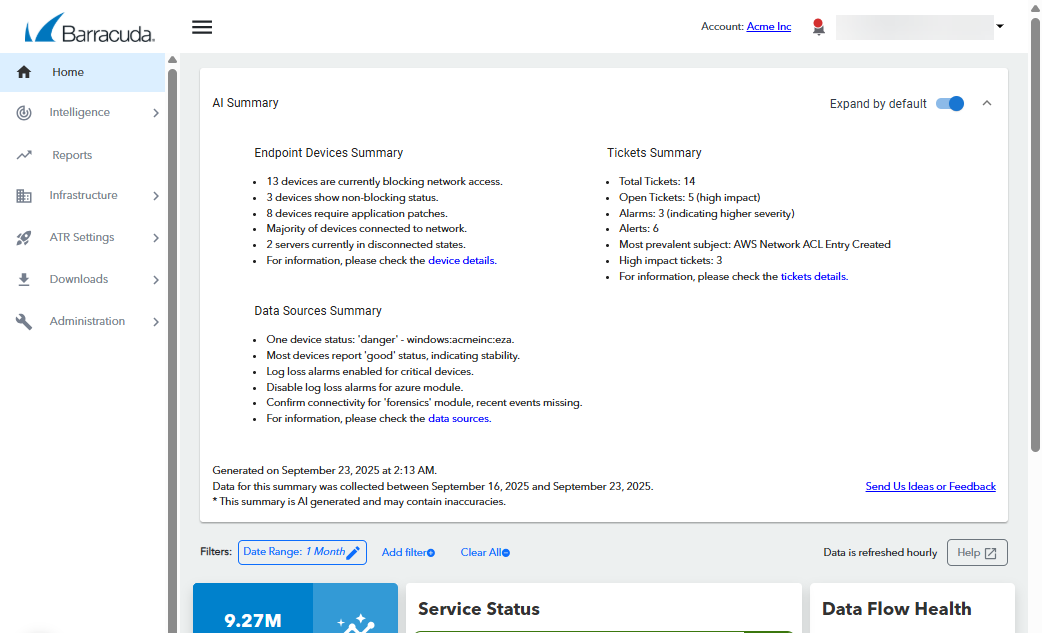
Task: Open the Reports menu item
Action: pos(72,155)
